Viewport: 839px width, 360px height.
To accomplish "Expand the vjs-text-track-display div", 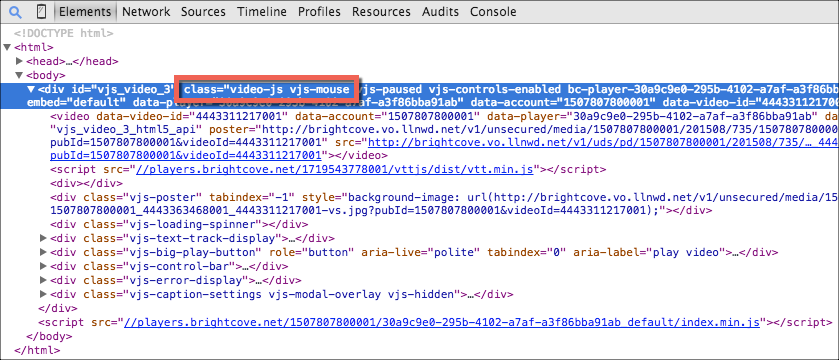I will coord(44,238).
